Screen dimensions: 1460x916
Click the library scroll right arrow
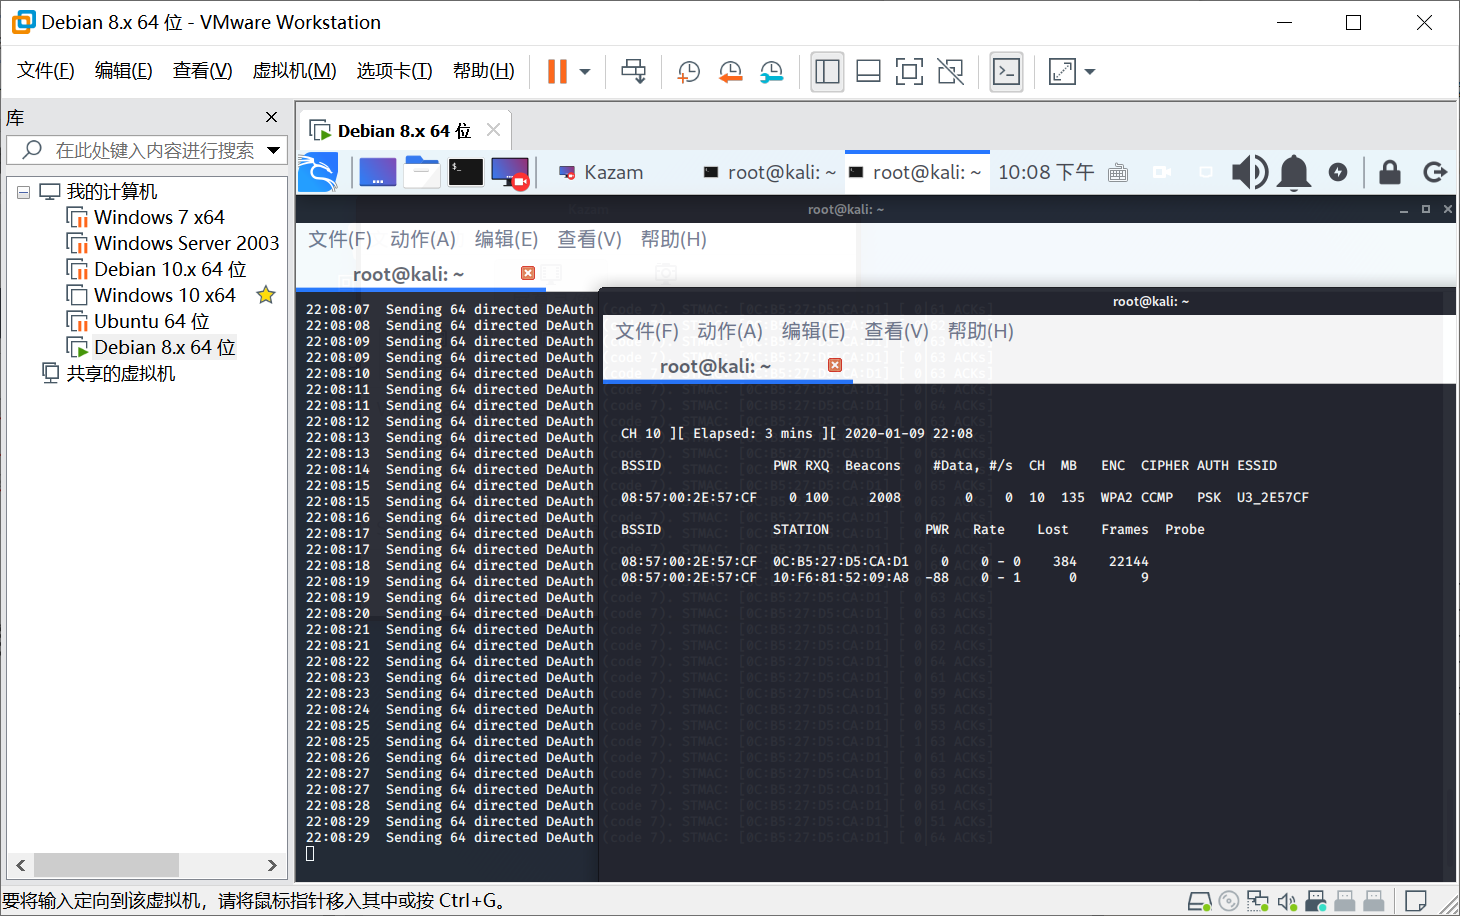coord(272,865)
